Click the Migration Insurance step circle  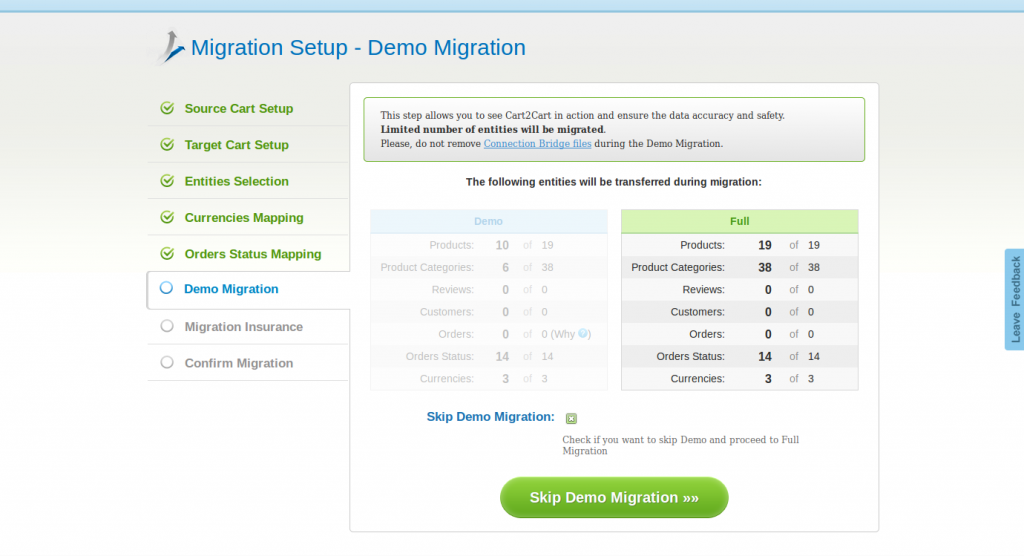point(167,326)
